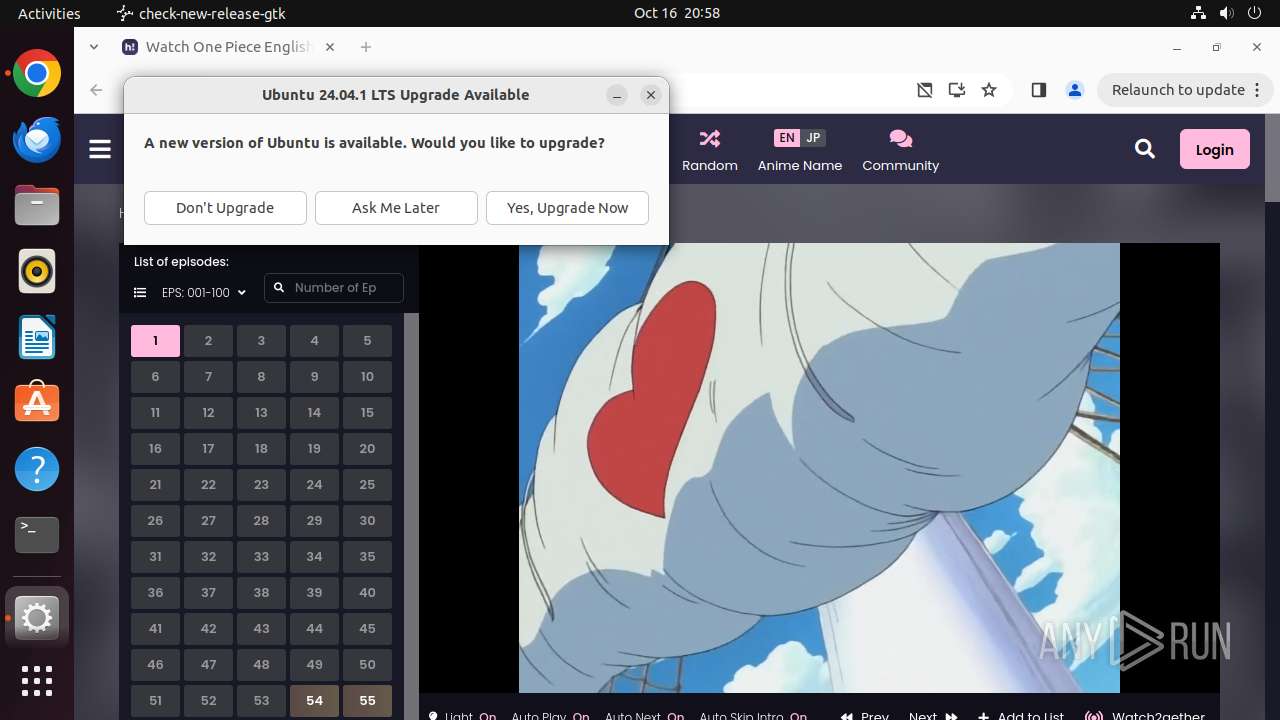This screenshot has height=720, width=1280.
Task: Open Chrome tab search chevron
Action: tap(94, 47)
